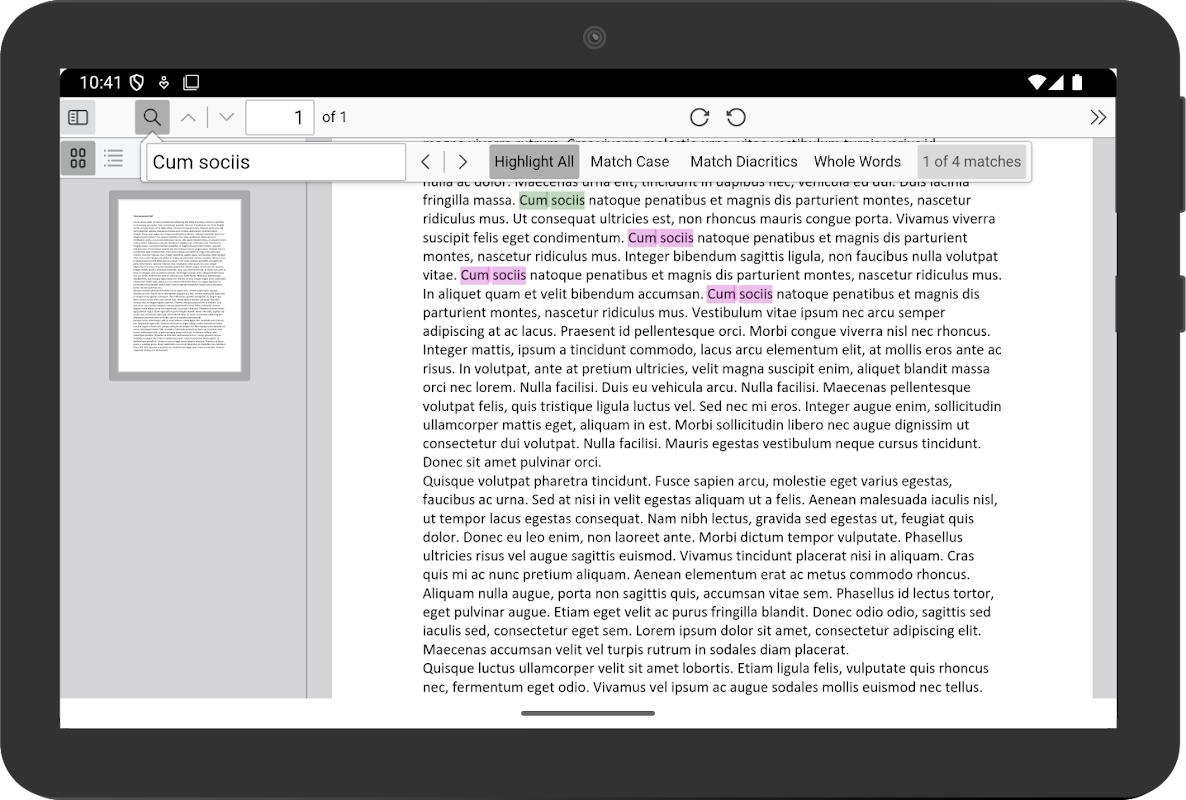Go to previous page with the up arrow
The image size is (1186, 800).
point(188,117)
